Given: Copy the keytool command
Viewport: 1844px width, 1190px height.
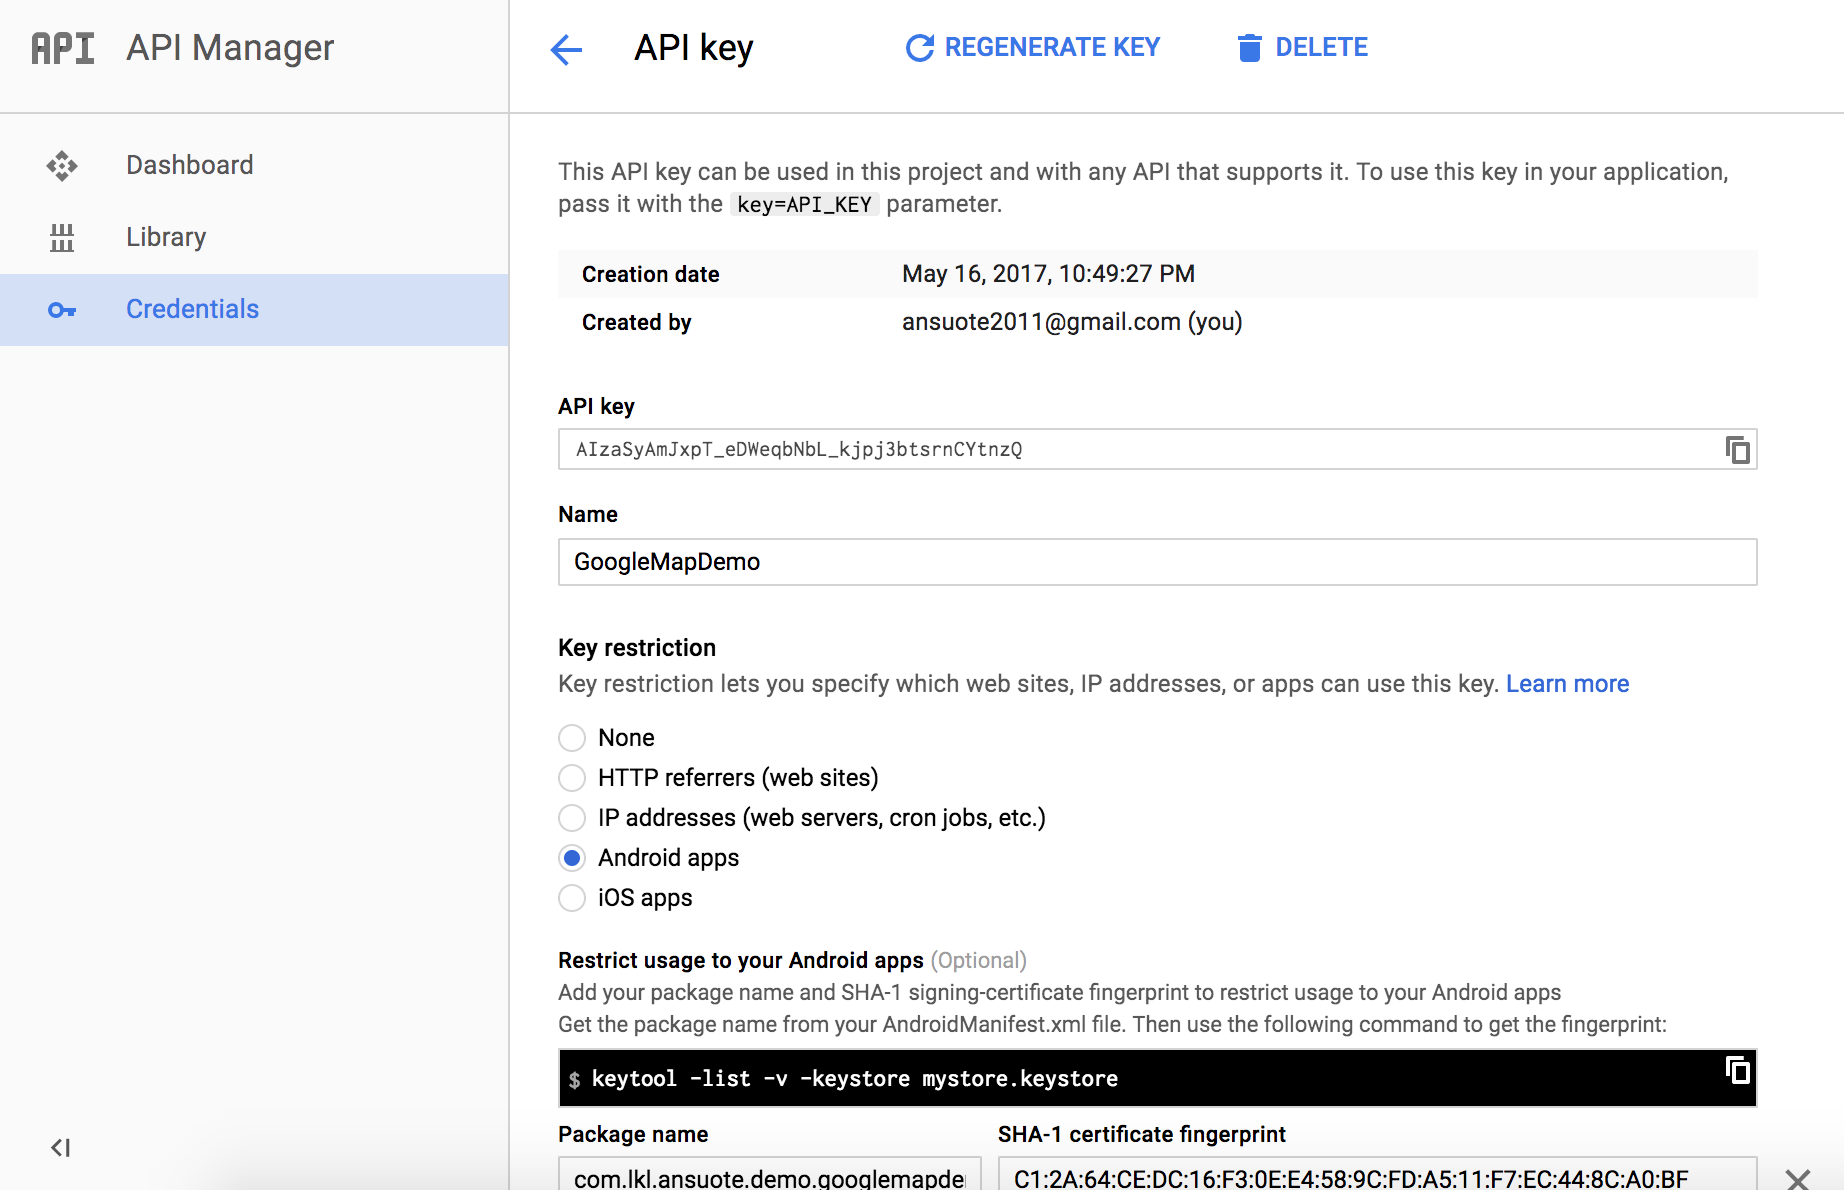Looking at the screenshot, I should (1738, 1071).
